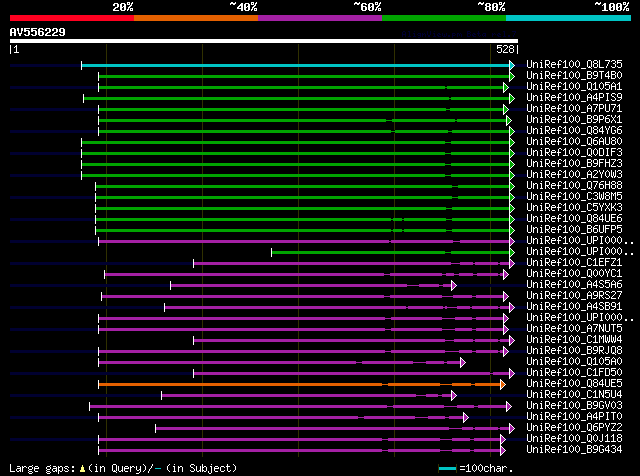Open the UniRef100_B9T4B0 hit label
Screen dimensions: 640x476
(574, 76)
